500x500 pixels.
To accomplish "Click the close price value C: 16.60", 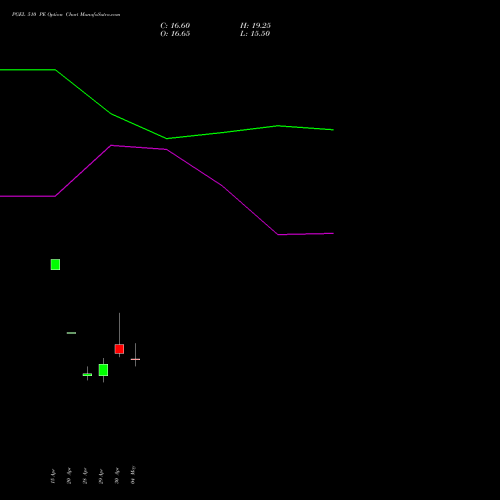I will coord(175,26).
